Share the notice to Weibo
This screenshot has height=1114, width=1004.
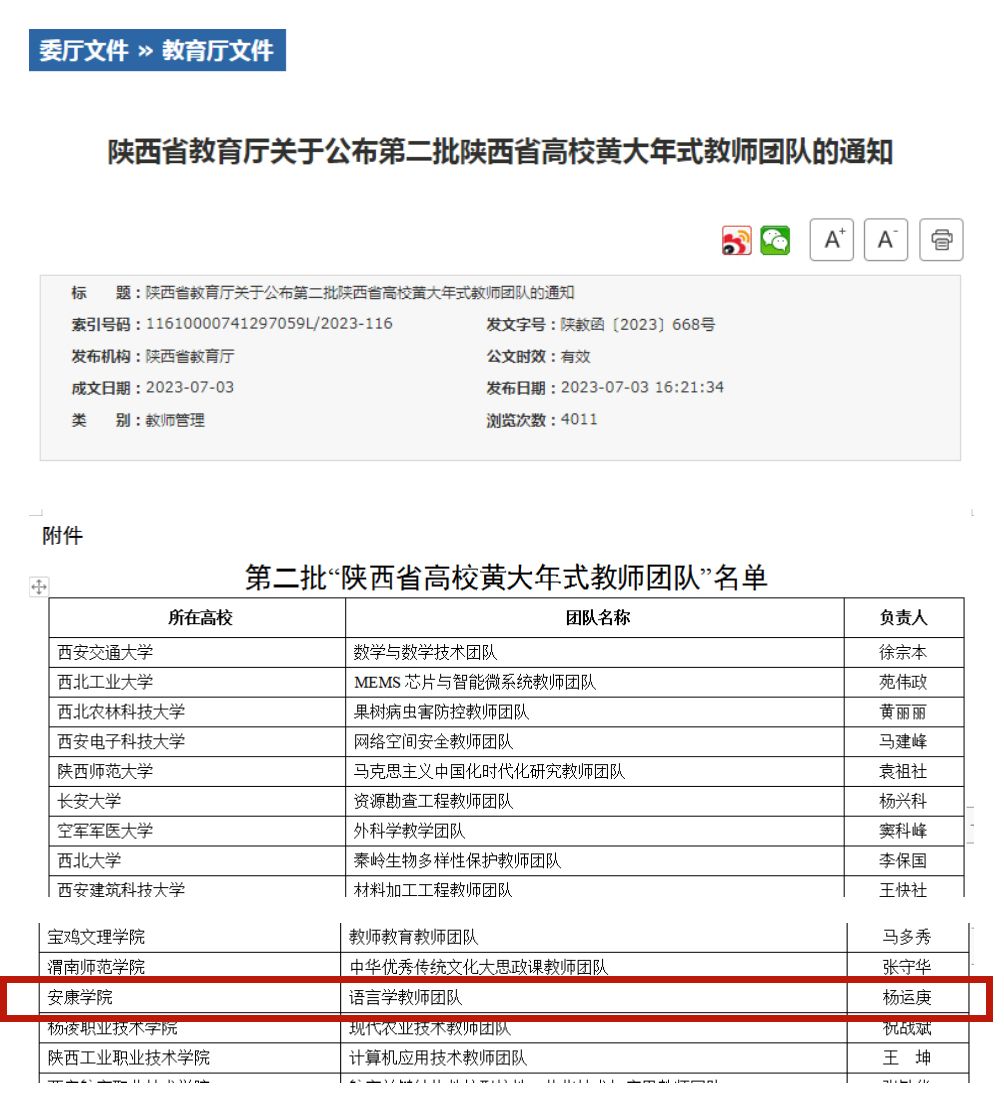pos(737,241)
